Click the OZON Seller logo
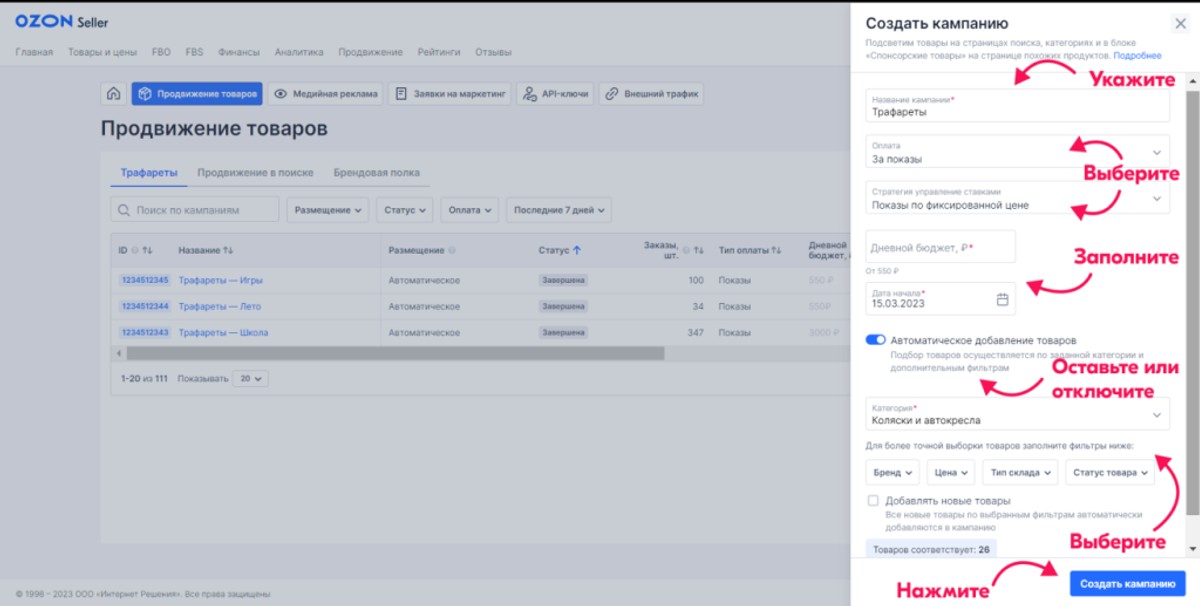The height and width of the screenshot is (606, 1200). [61, 21]
